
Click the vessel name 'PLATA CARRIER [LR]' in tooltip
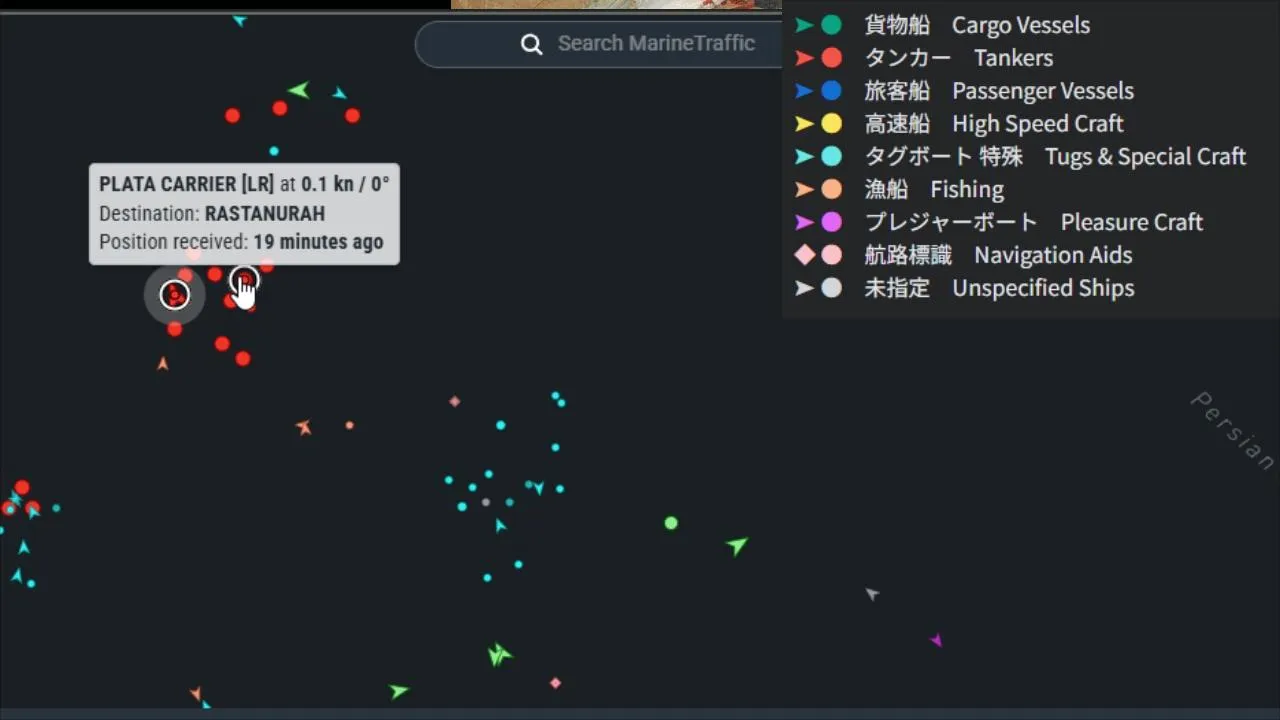(x=186, y=184)
